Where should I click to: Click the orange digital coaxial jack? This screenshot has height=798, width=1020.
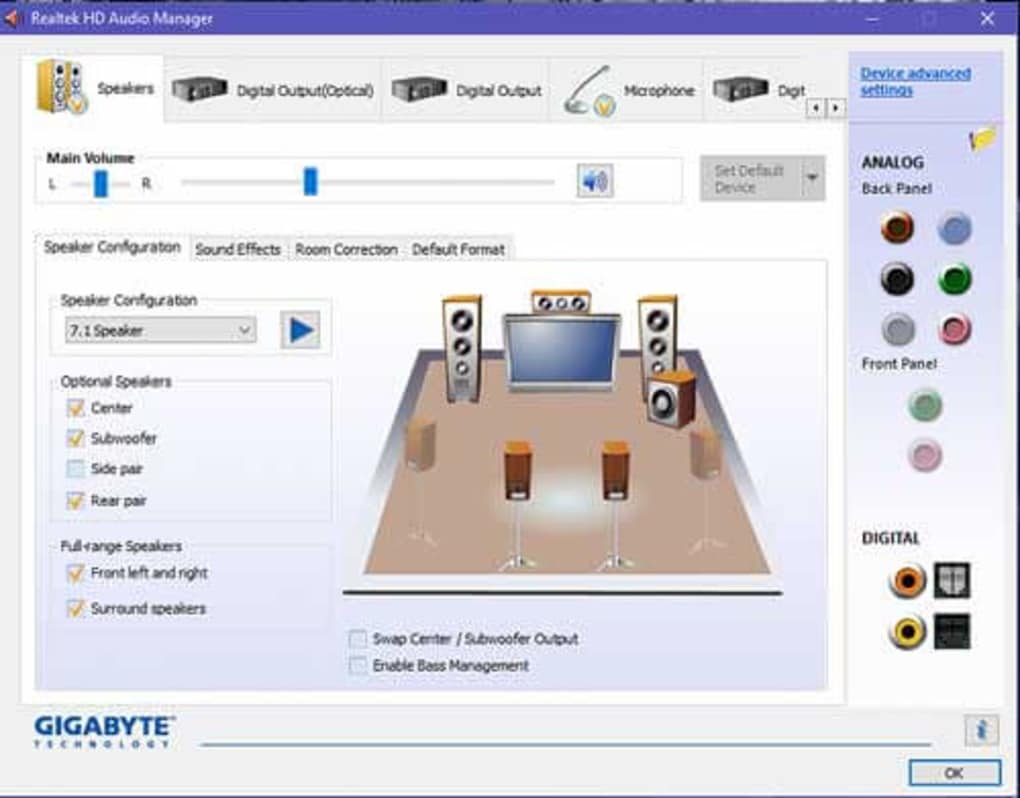click(907, 580)
